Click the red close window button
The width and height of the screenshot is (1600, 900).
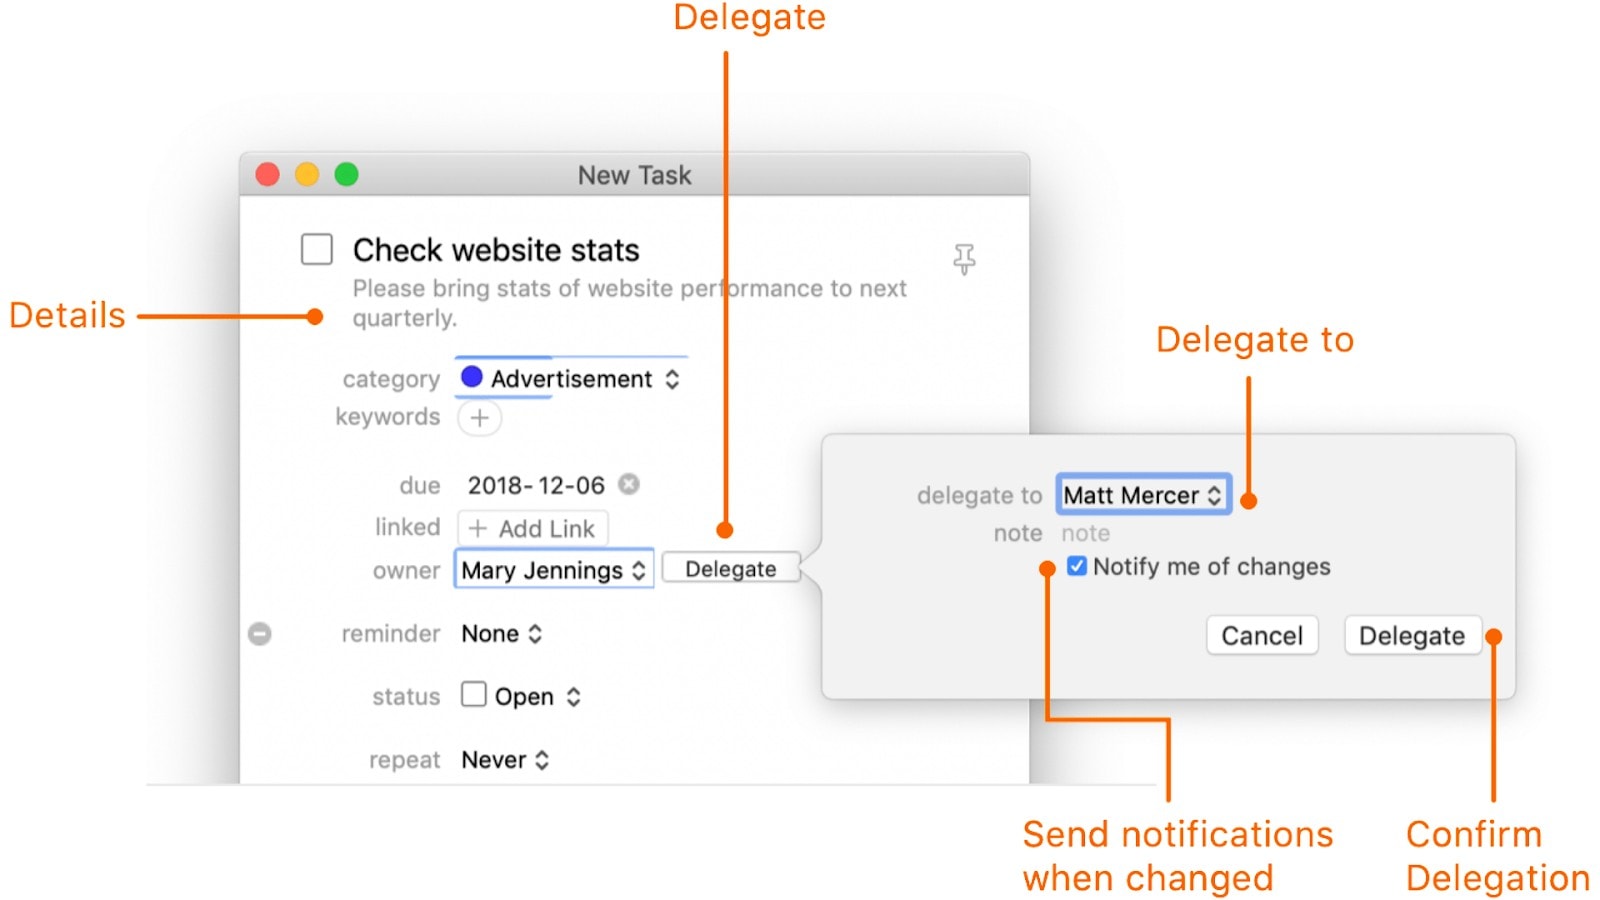tap(268, 175)
